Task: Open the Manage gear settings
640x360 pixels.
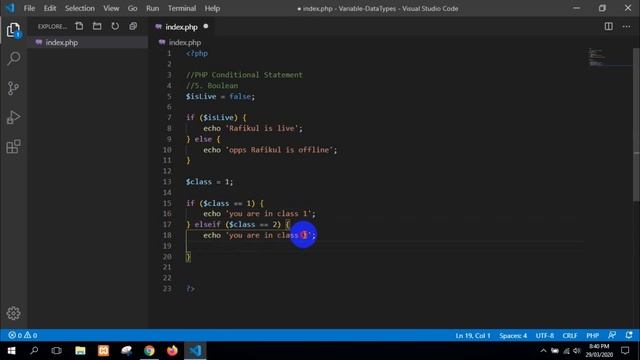Action: pos(13,313)
